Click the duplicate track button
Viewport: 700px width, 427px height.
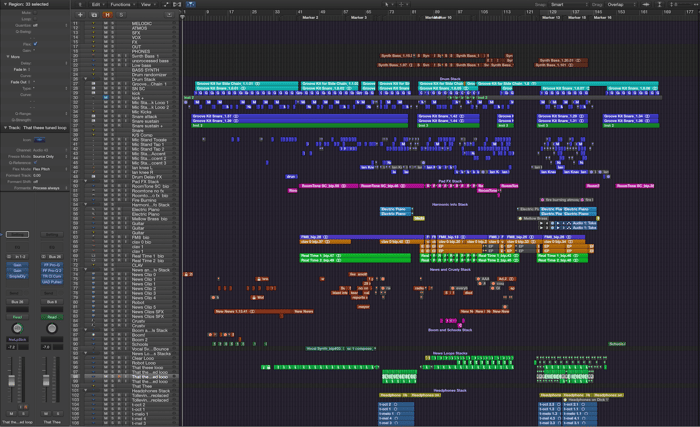point(94,15)
